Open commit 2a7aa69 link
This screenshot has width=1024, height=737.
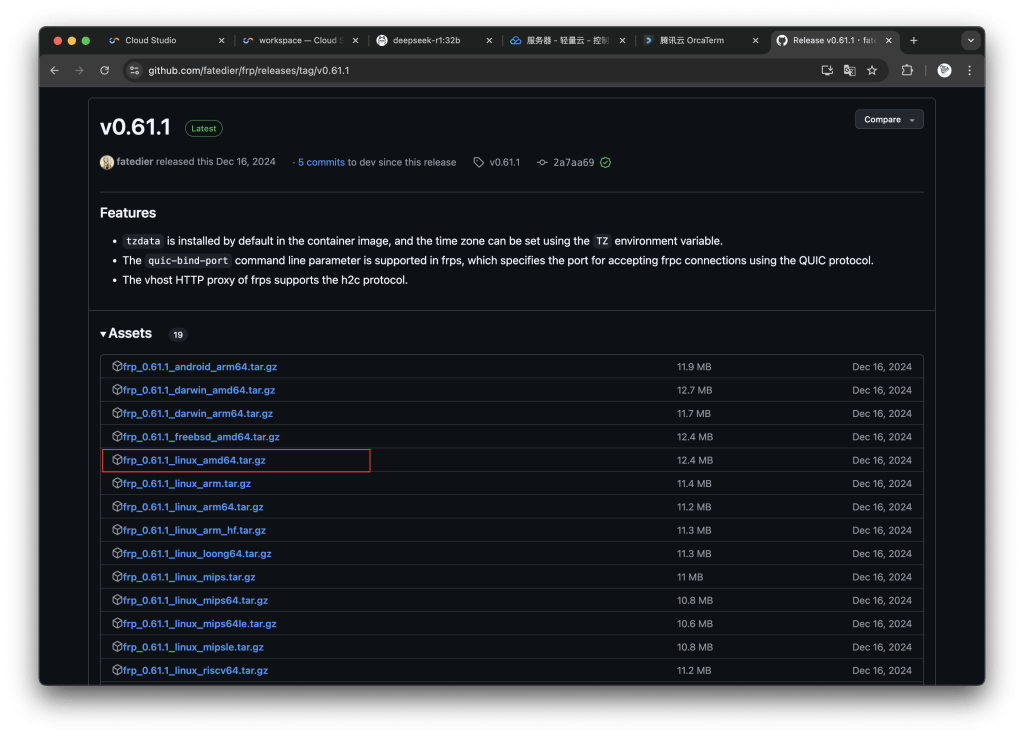click(573, 163)
